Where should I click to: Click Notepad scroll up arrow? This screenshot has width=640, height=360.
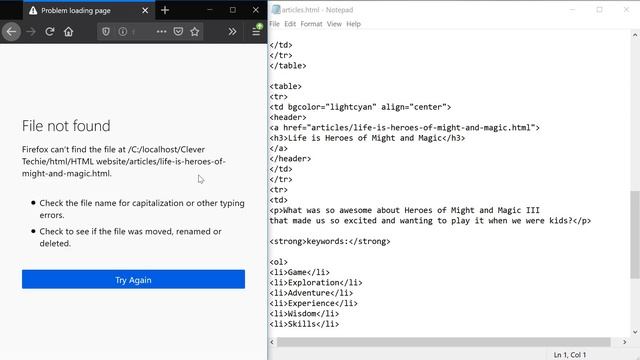tap(635, 36)
